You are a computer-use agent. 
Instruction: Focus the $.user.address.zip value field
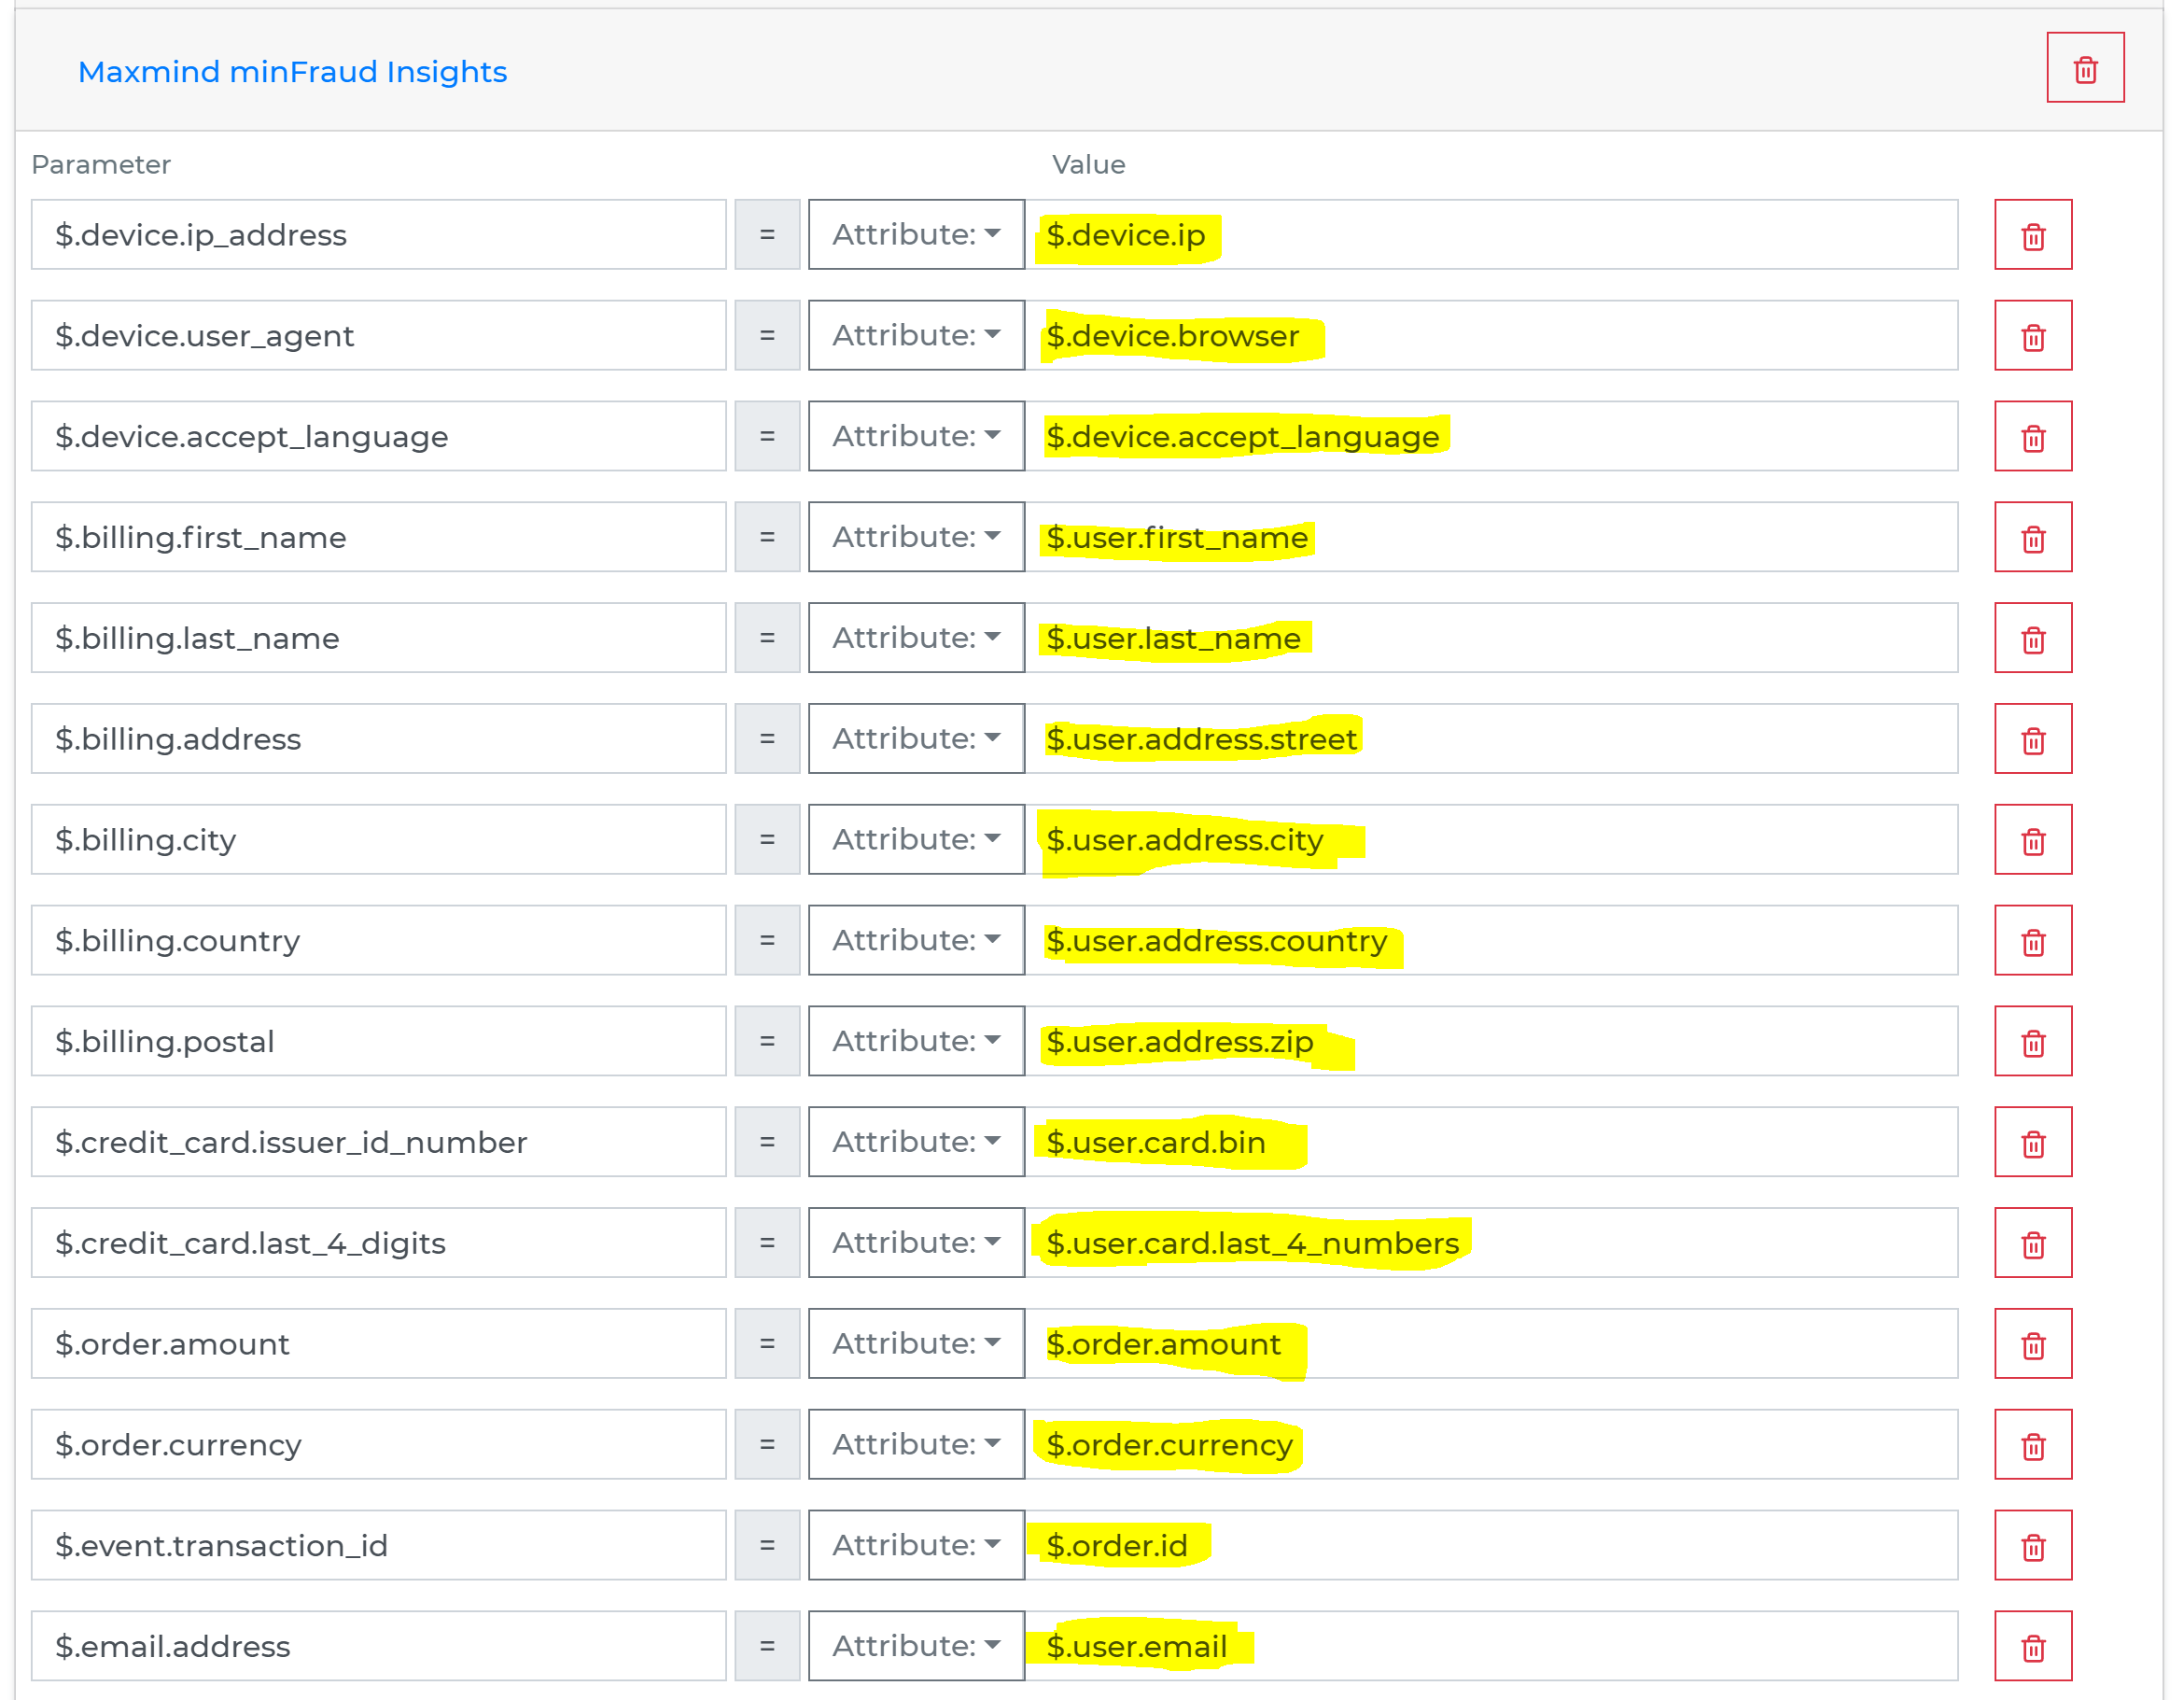pyautogui.click(x=1491, y=1042)
